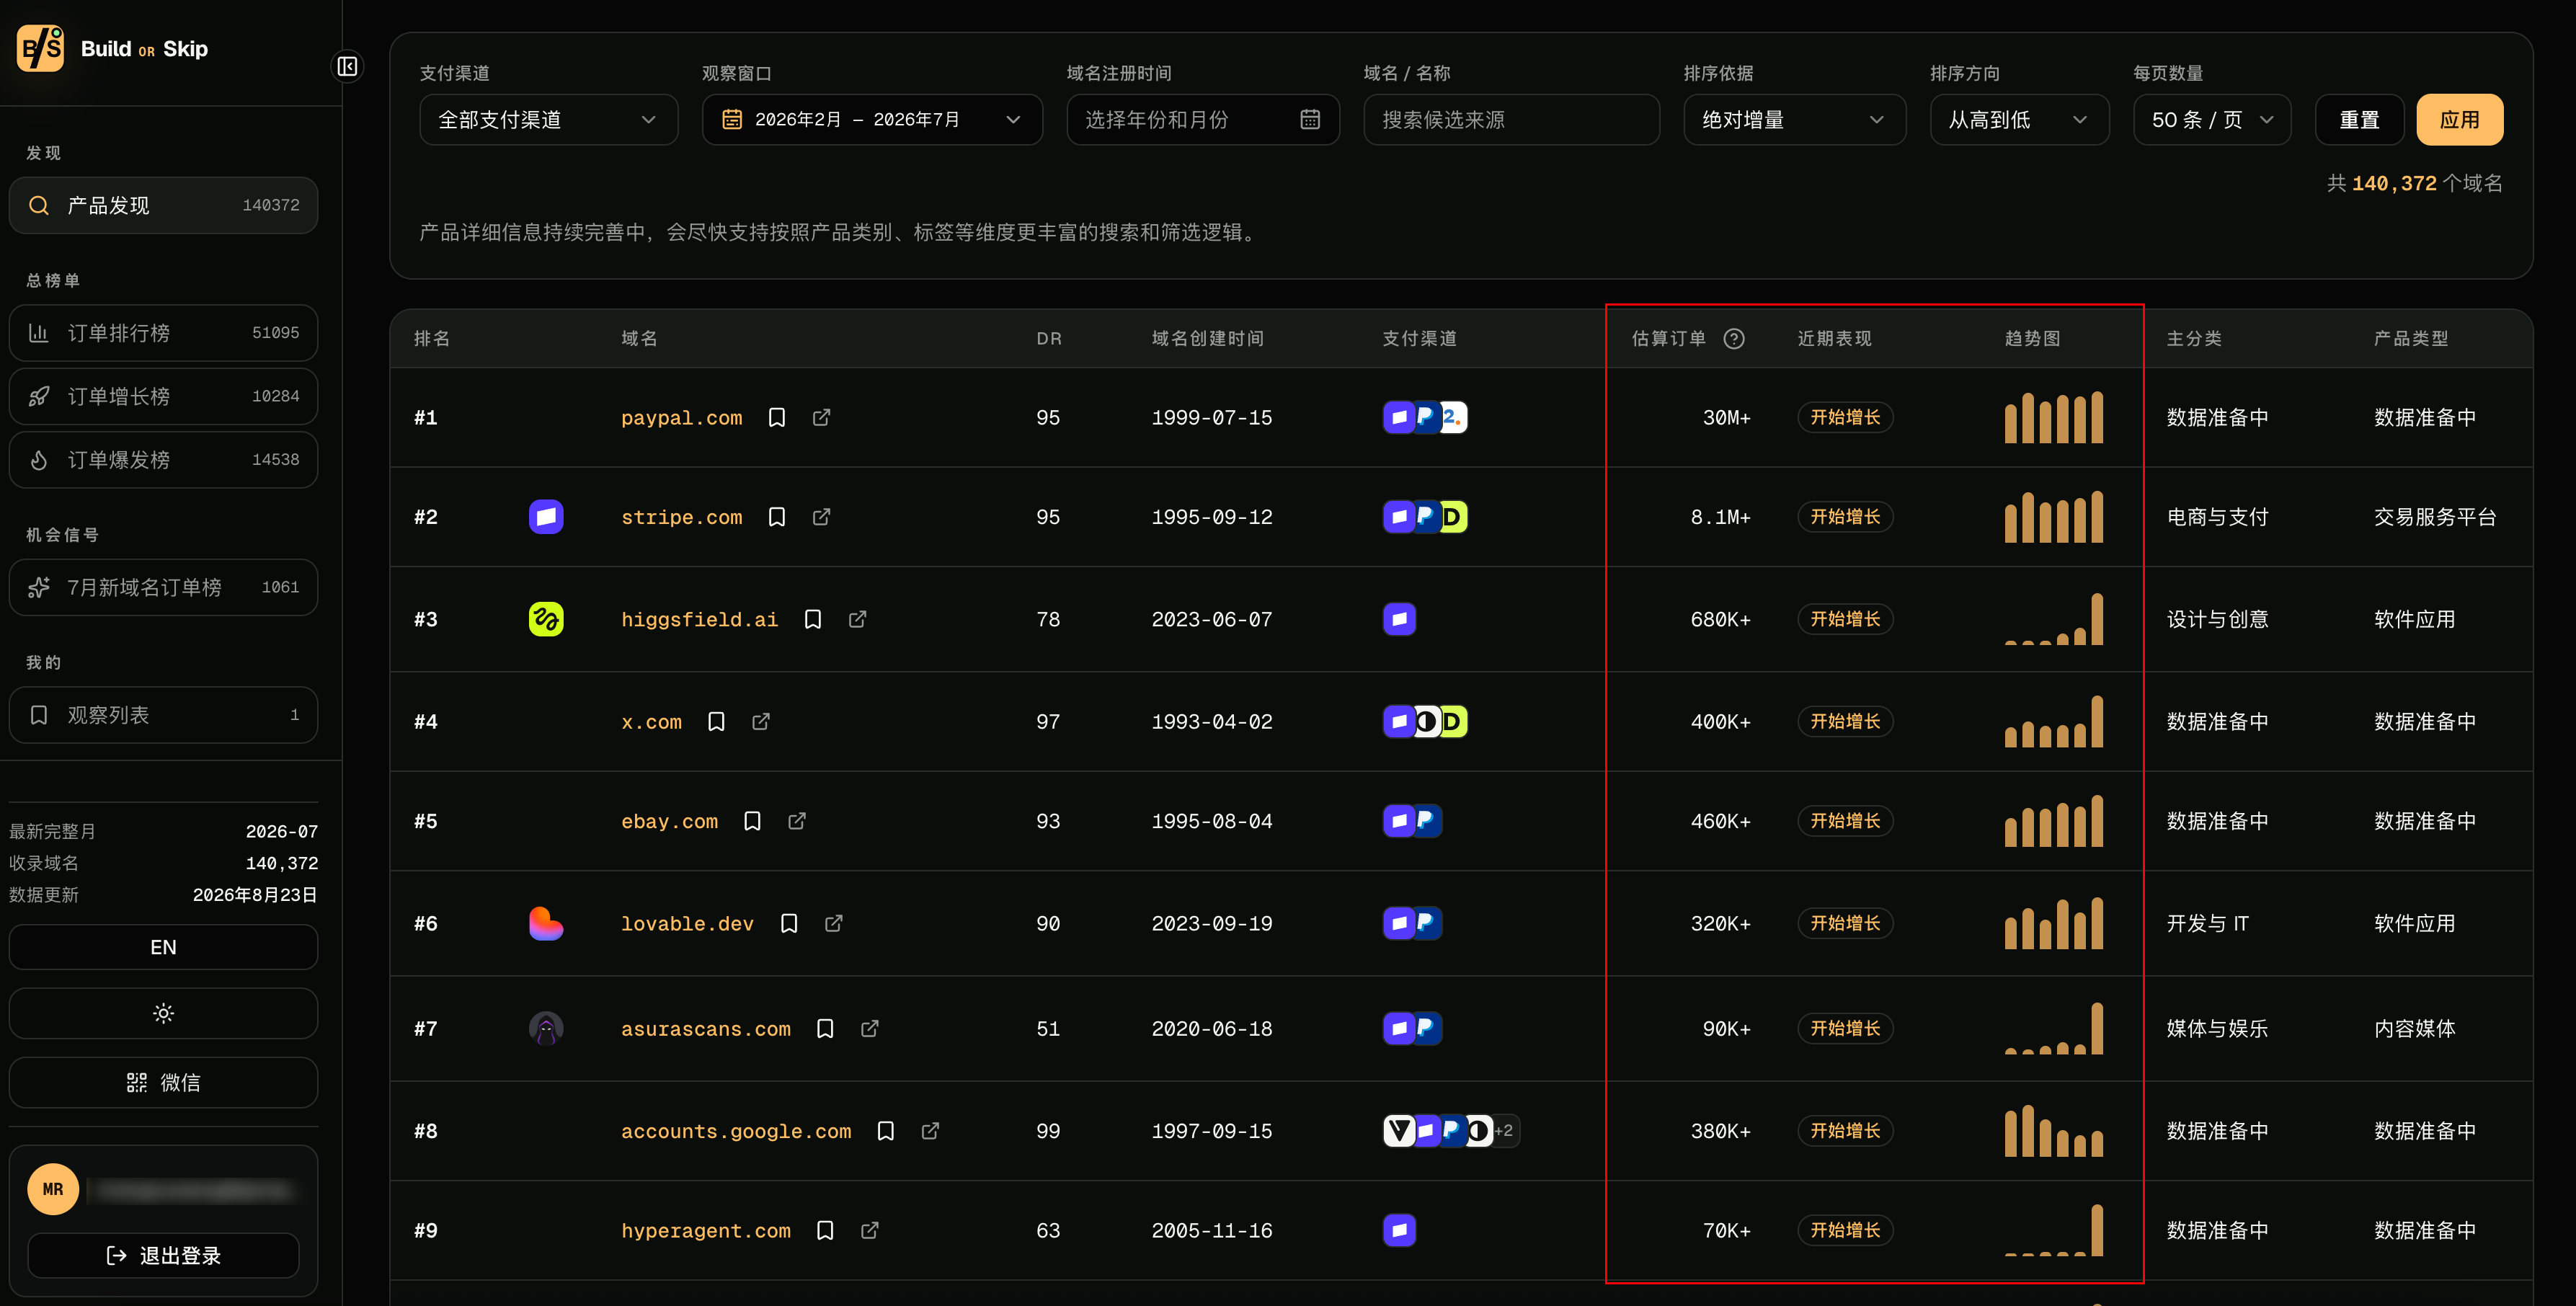Open ebay.com external link icon

point(797,821)
